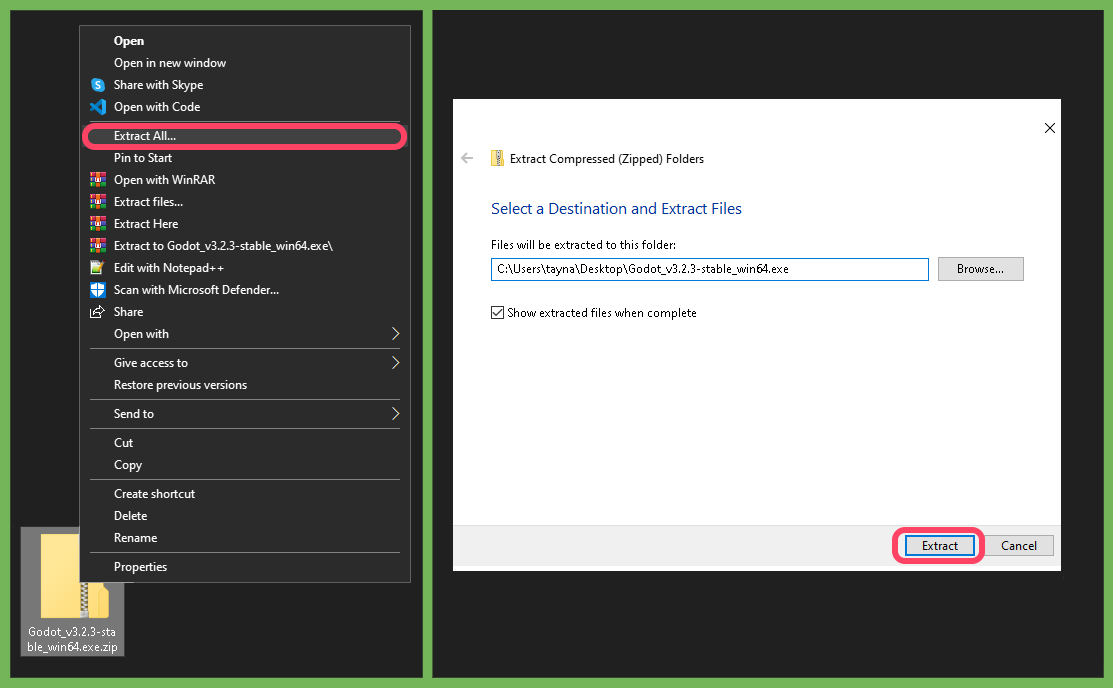Open Properties from the context menu
The width and height of the screenshot is (1113, 688).
click(245, 568)
